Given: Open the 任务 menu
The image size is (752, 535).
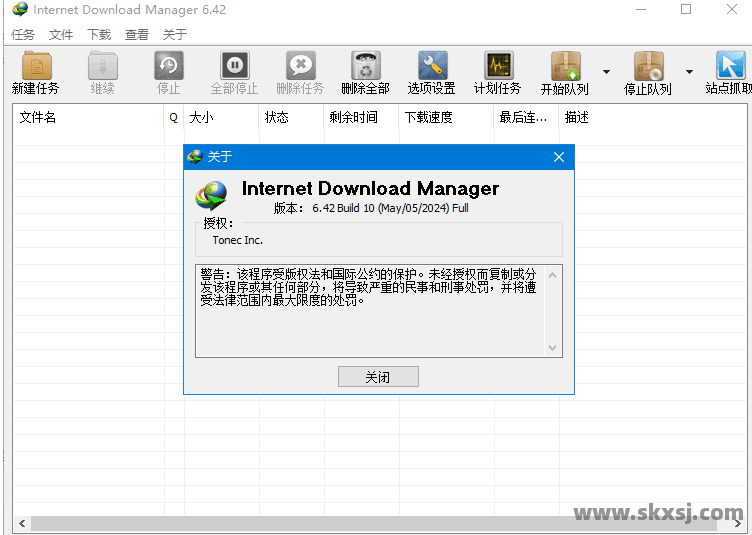Looking at the screenshot, I should pyautogui.click(x=23, y=34).
